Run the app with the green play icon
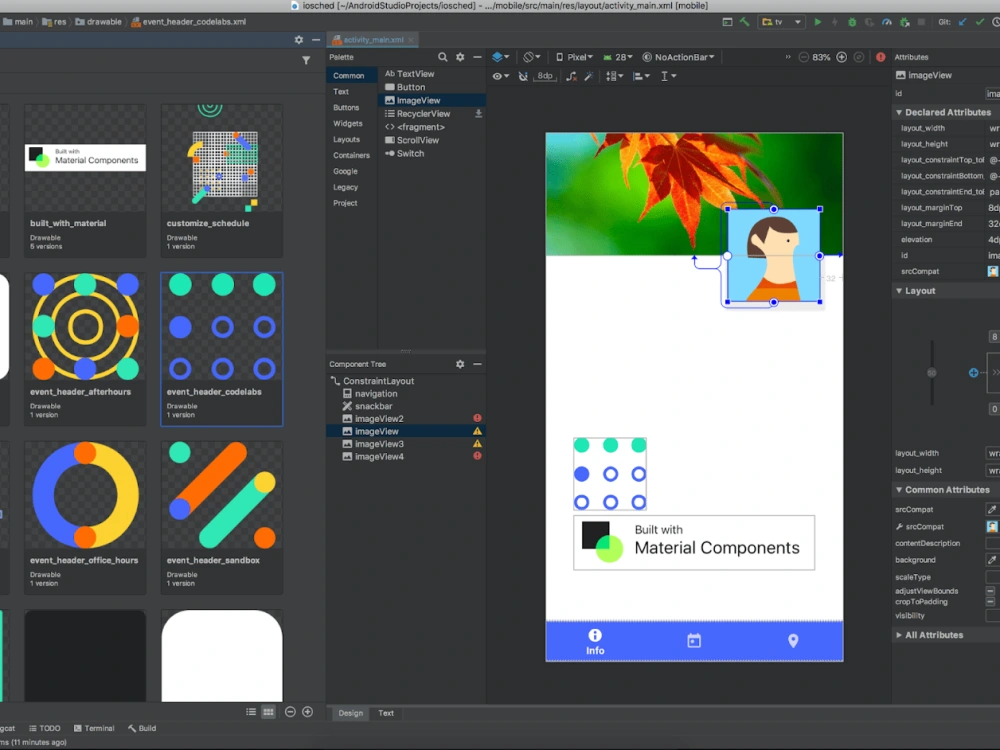This screenshot has width=1000, height=750. tap(818, 20)
